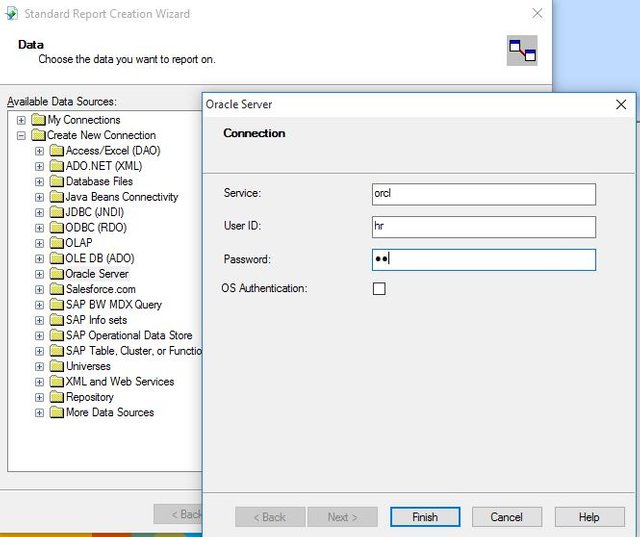640x537 pixels.
Task: Expand the My Connections node
Action: tap(21, 120)
